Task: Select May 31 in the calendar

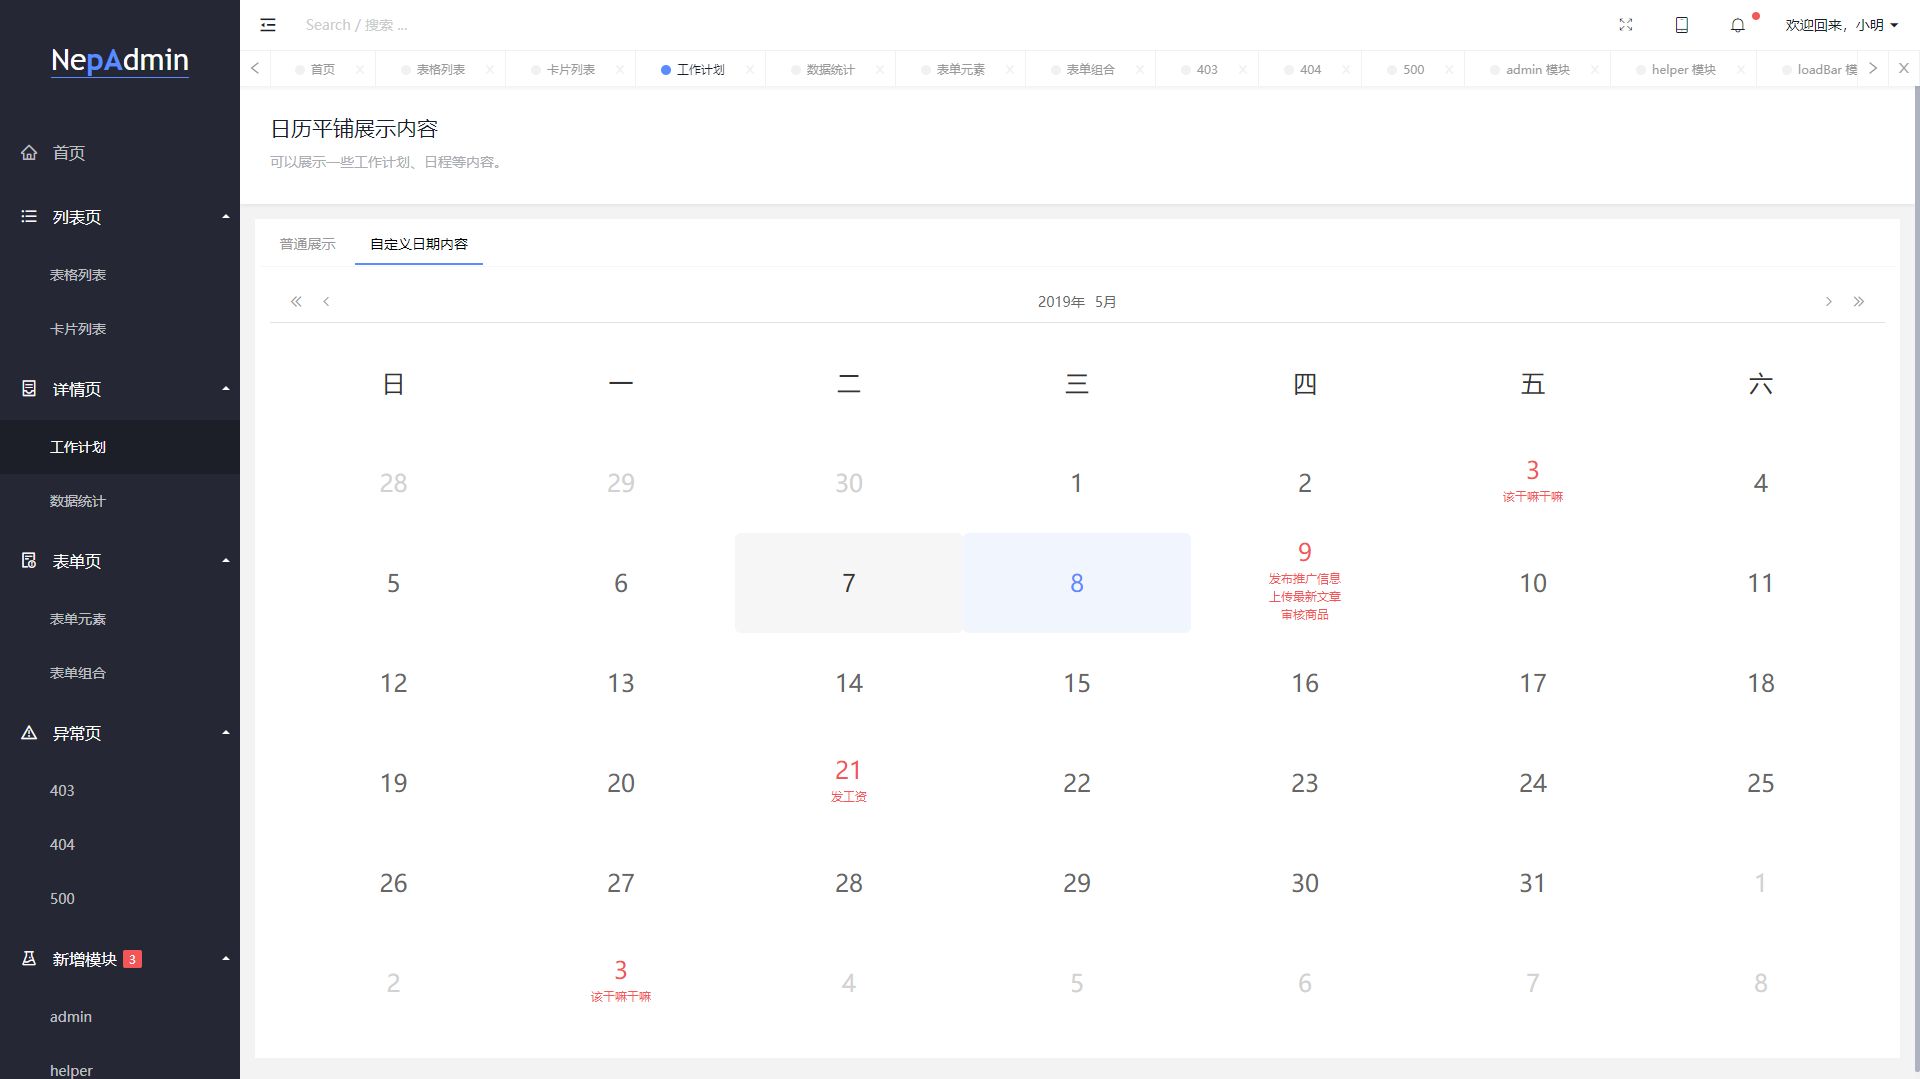Action: point(1533,883)
